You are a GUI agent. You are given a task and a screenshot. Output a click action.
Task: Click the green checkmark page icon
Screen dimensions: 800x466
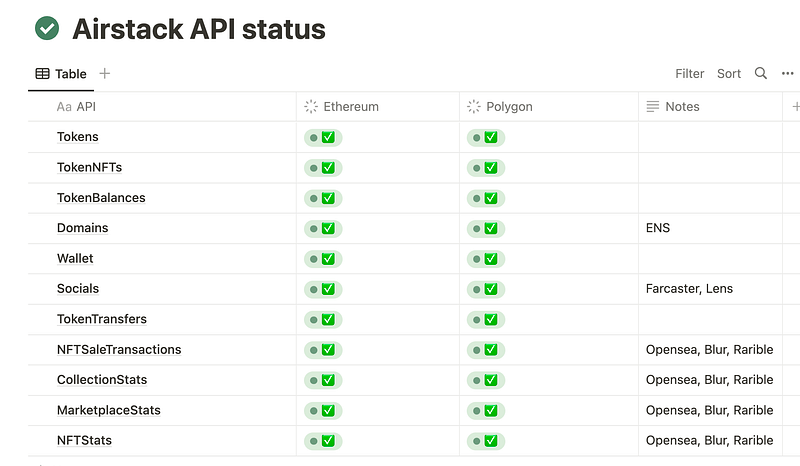(x=47, y=28)
